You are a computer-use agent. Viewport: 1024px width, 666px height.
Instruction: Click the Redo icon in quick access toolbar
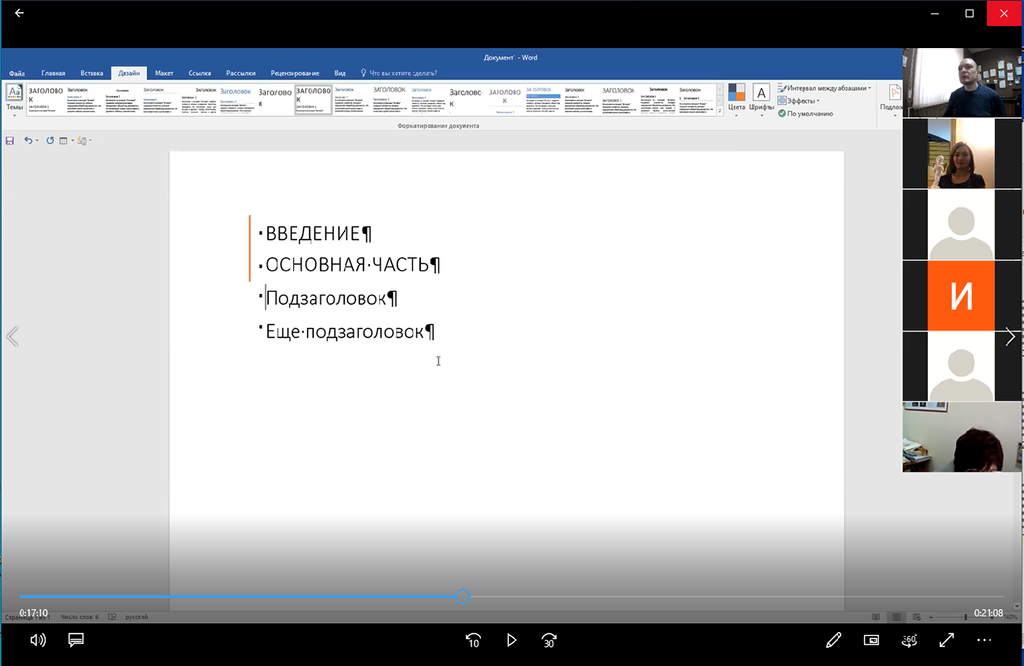(x=50, y=140)
